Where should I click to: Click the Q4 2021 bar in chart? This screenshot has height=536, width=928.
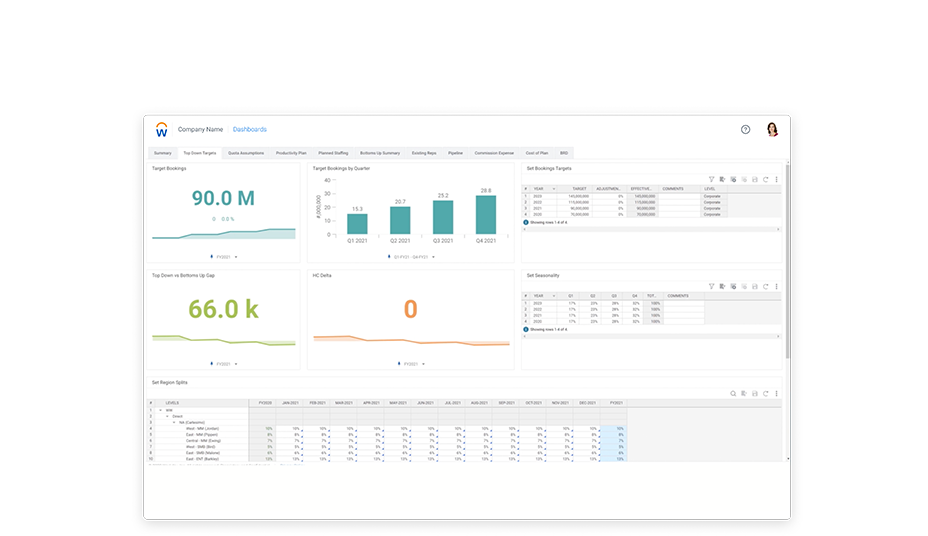[x=486, y=215]
